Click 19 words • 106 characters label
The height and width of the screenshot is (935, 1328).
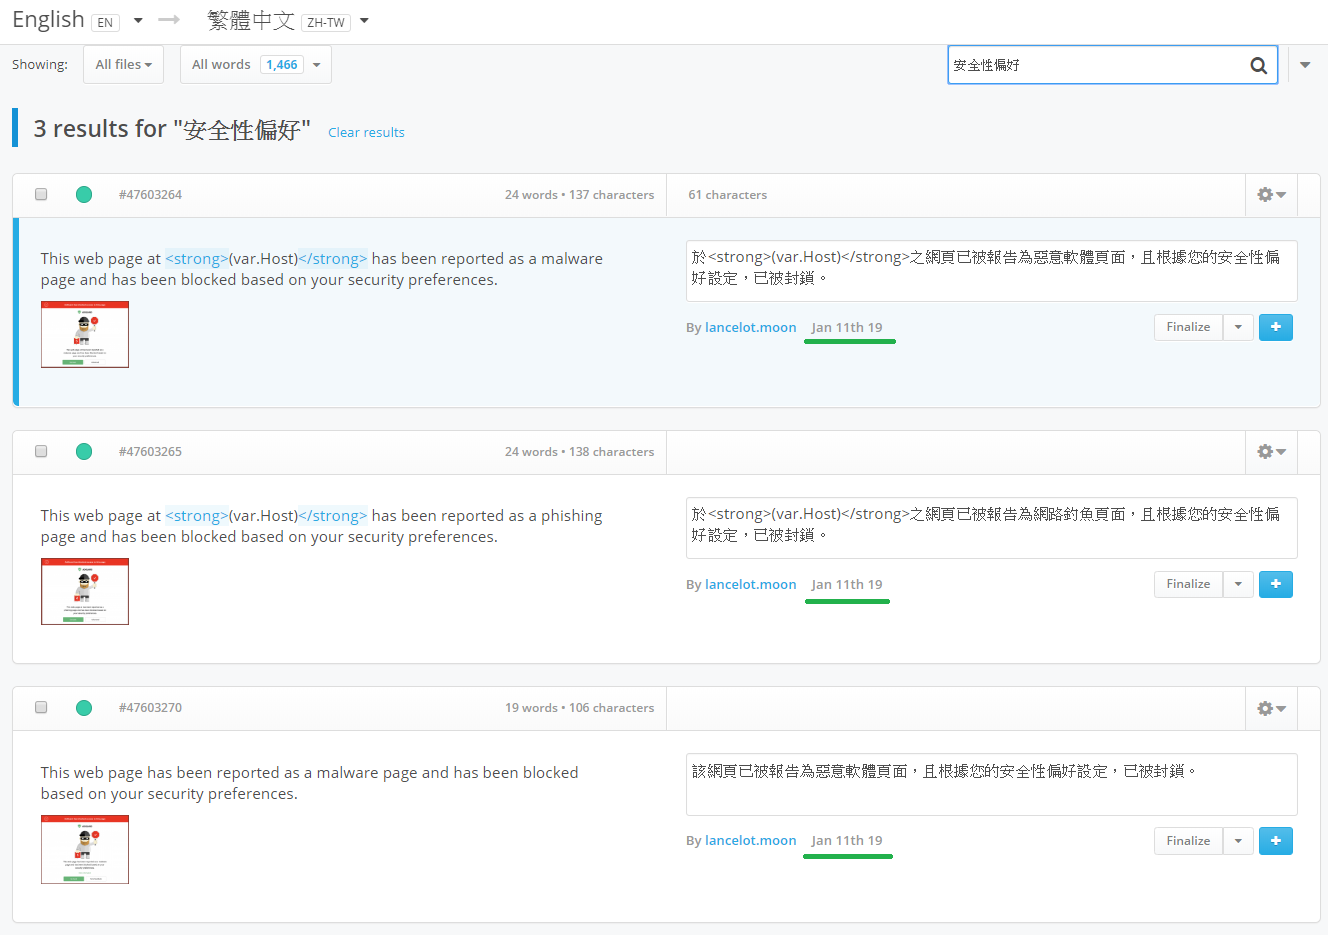579,708
